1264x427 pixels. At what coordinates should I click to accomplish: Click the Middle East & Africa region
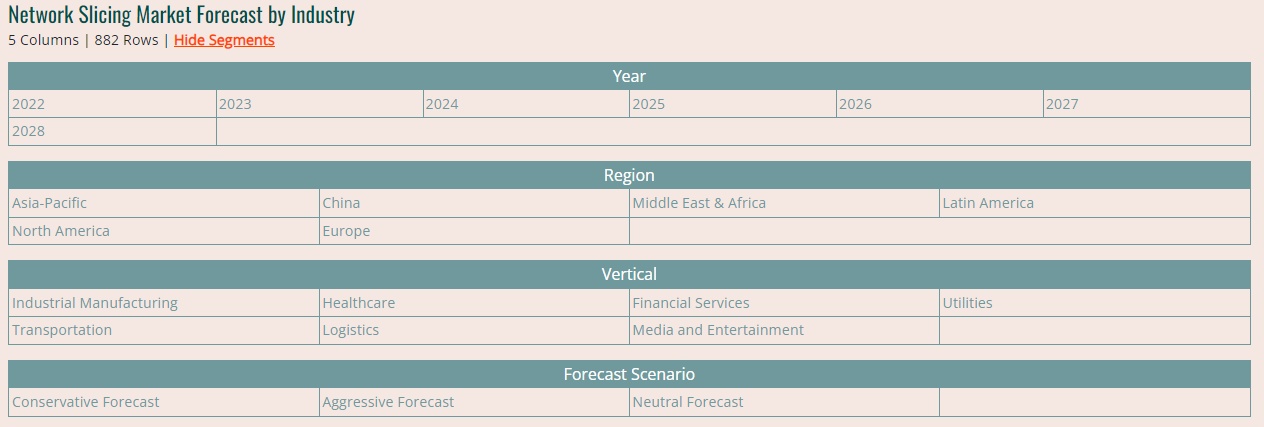[699, 203]
